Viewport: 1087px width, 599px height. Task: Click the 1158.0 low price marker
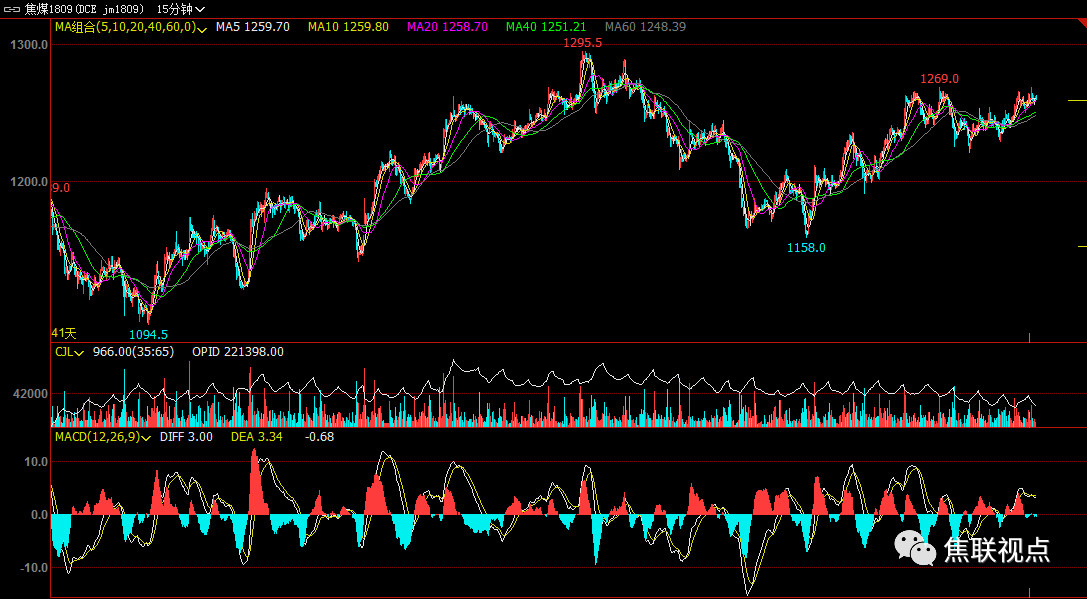point(806,248)
